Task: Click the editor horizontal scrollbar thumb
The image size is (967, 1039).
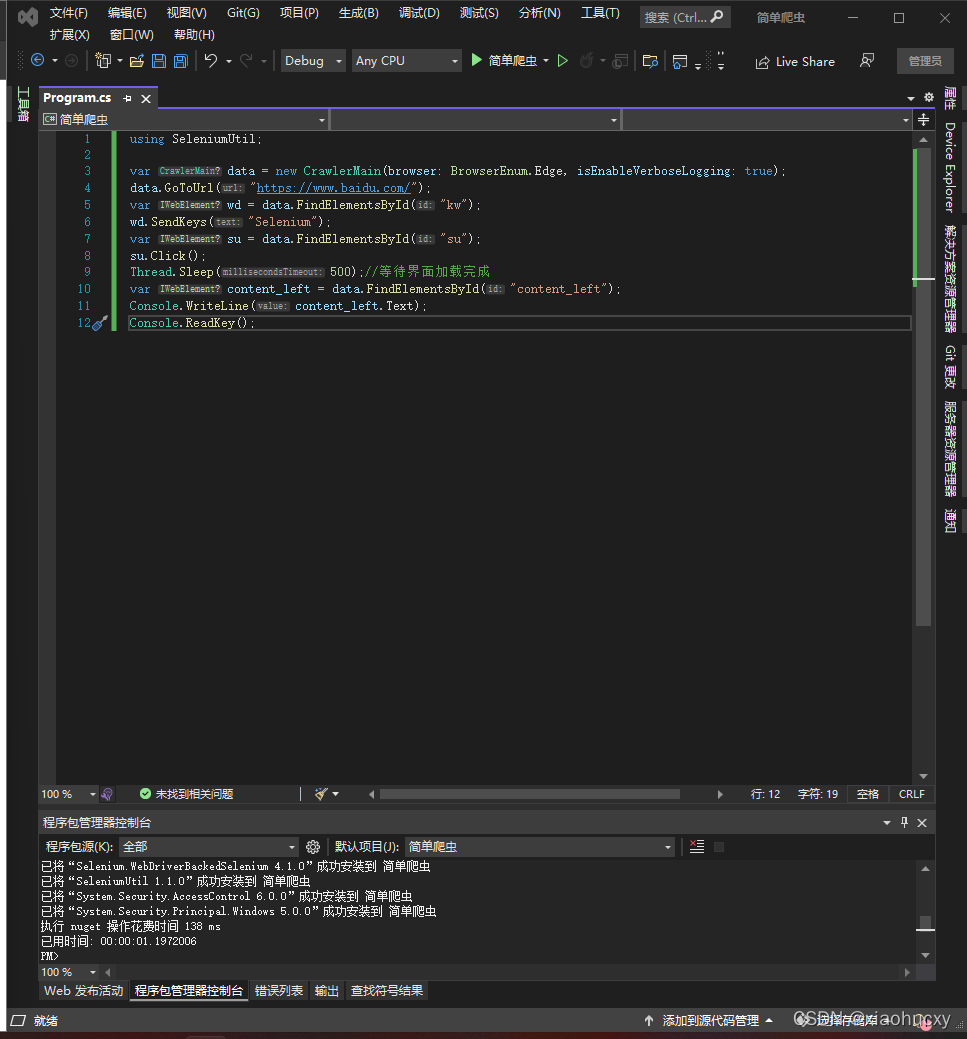Action: pos(530,794)
